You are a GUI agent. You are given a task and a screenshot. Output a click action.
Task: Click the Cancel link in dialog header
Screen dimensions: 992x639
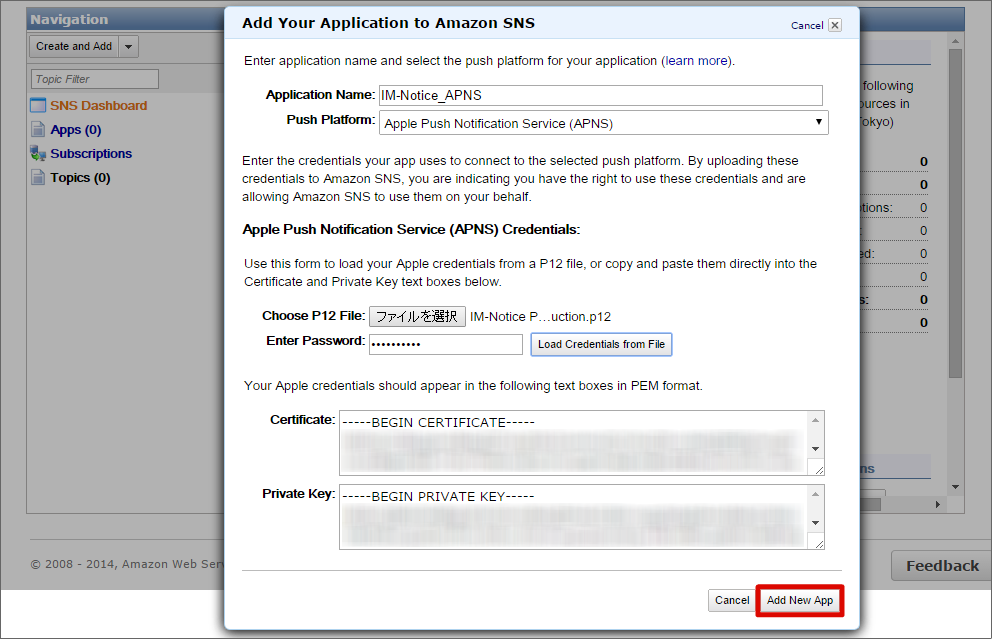pyautogui.click(x=807, y=25)
